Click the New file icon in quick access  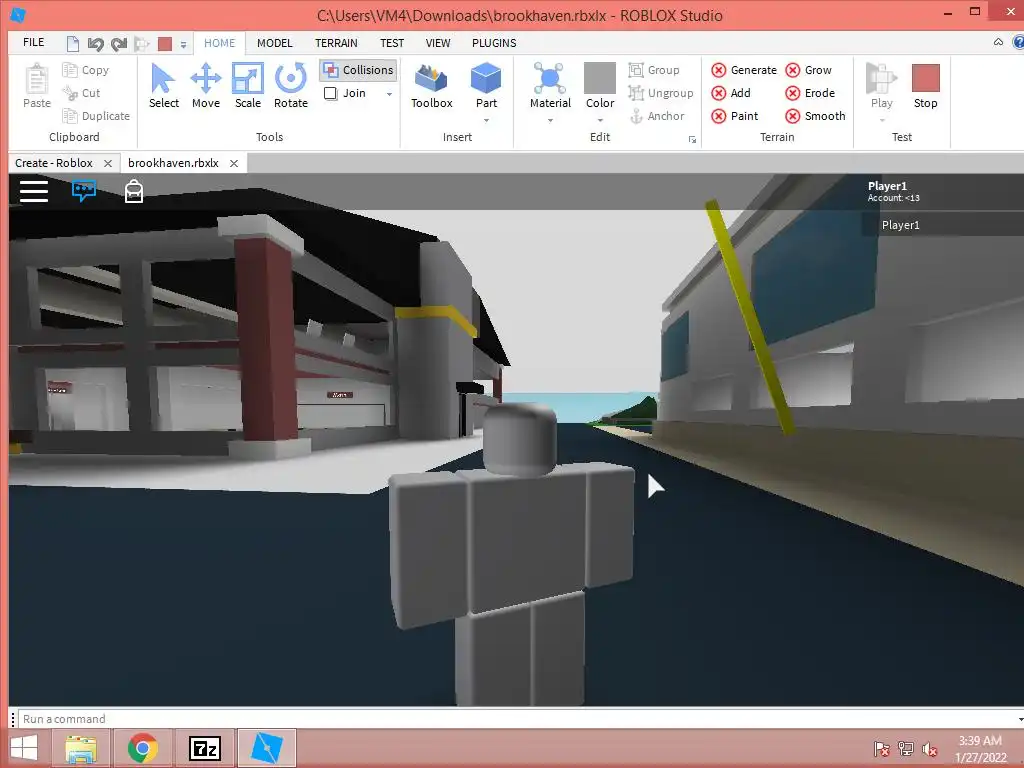pyautogui.click(x=72, y=44)
